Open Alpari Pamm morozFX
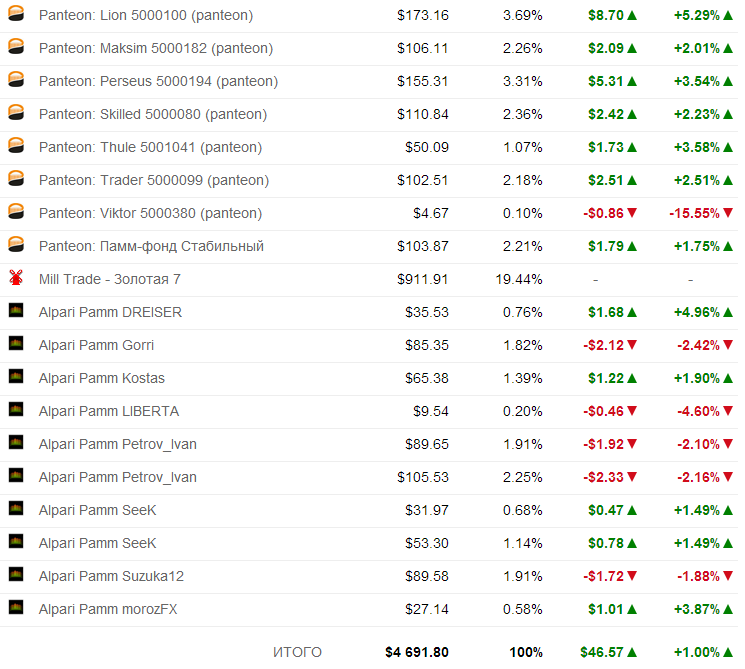 108,609
